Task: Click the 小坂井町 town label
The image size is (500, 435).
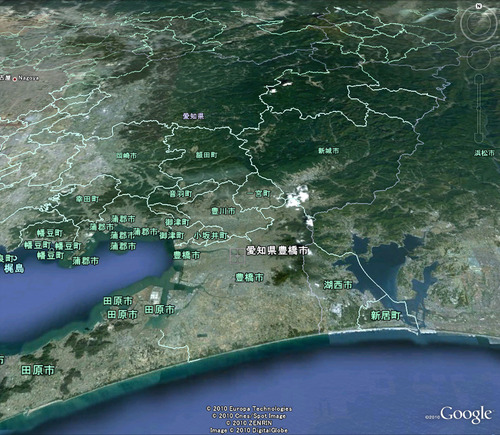Action: (x=211, y=236)
